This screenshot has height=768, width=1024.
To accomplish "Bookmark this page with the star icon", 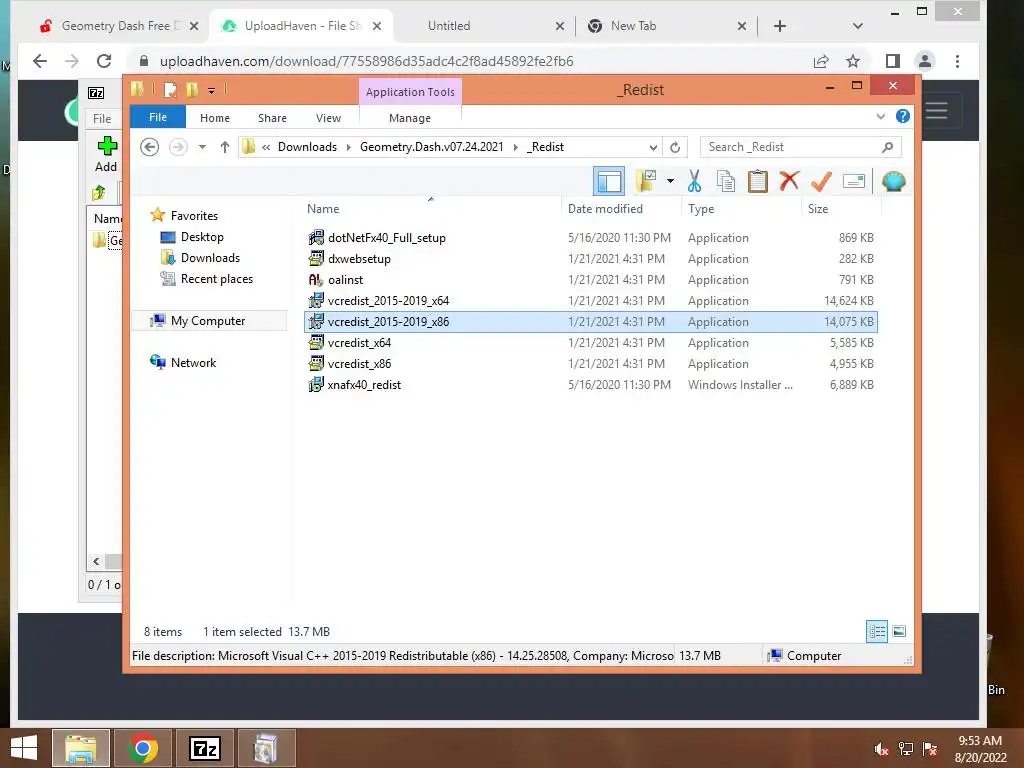I will click(853, 61).
